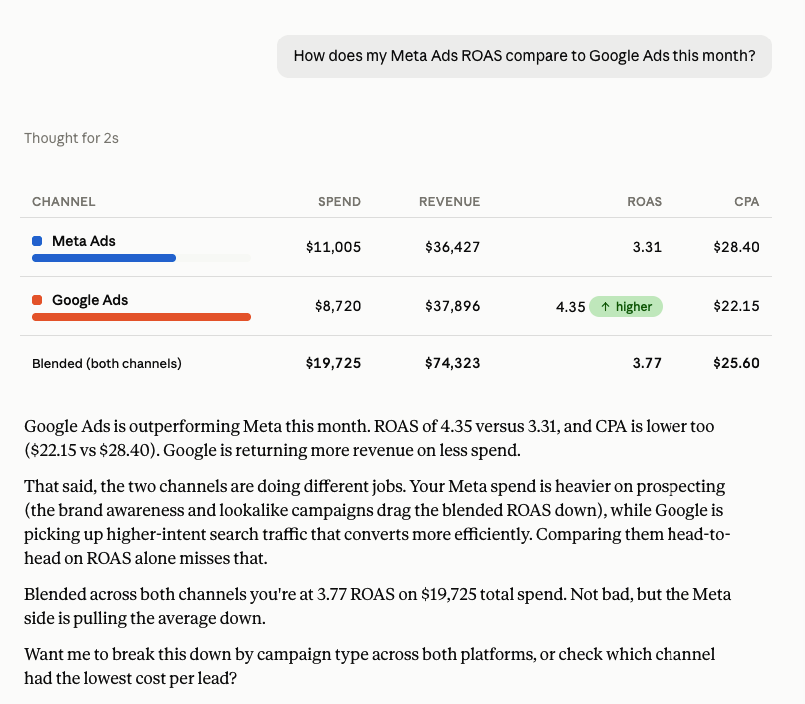Viewport: 805px width, 704px height.
Task: Select the Google Ads channel label
Action: pos(90,300)
